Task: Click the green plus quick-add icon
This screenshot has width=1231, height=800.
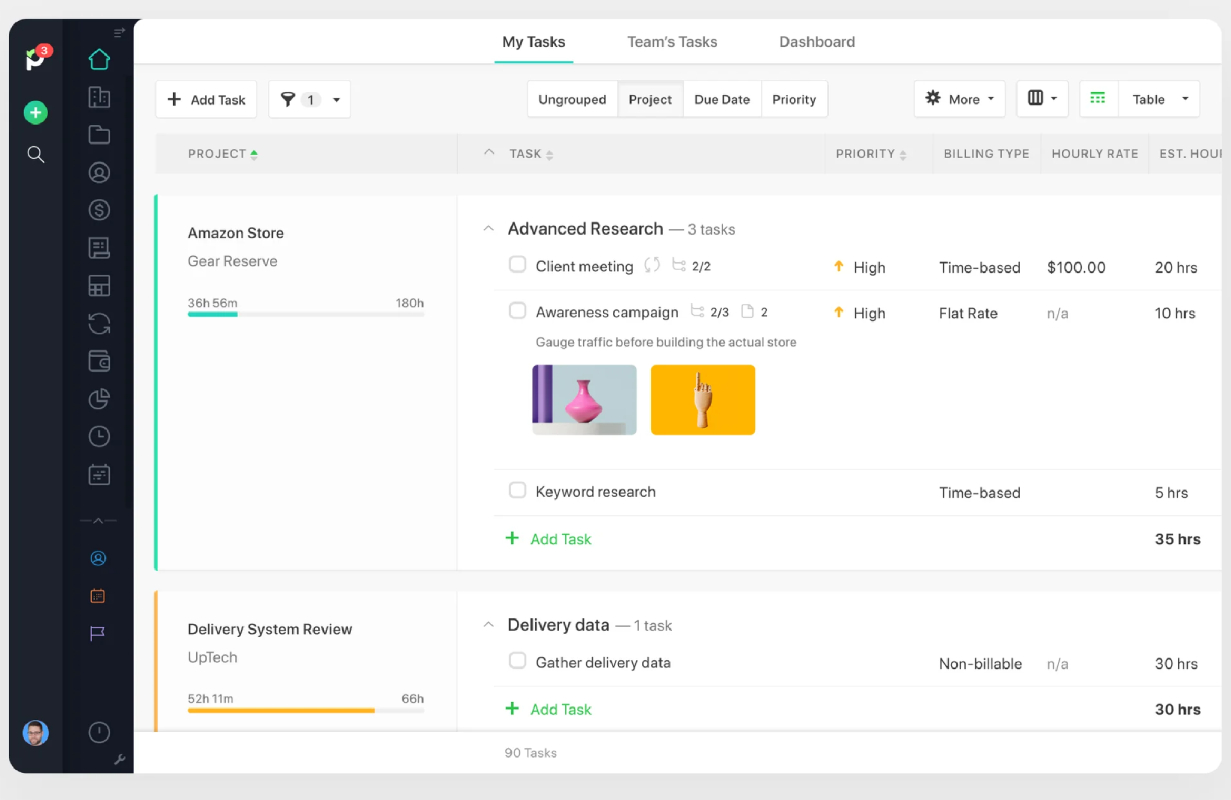Action: [x=36, y=113]
